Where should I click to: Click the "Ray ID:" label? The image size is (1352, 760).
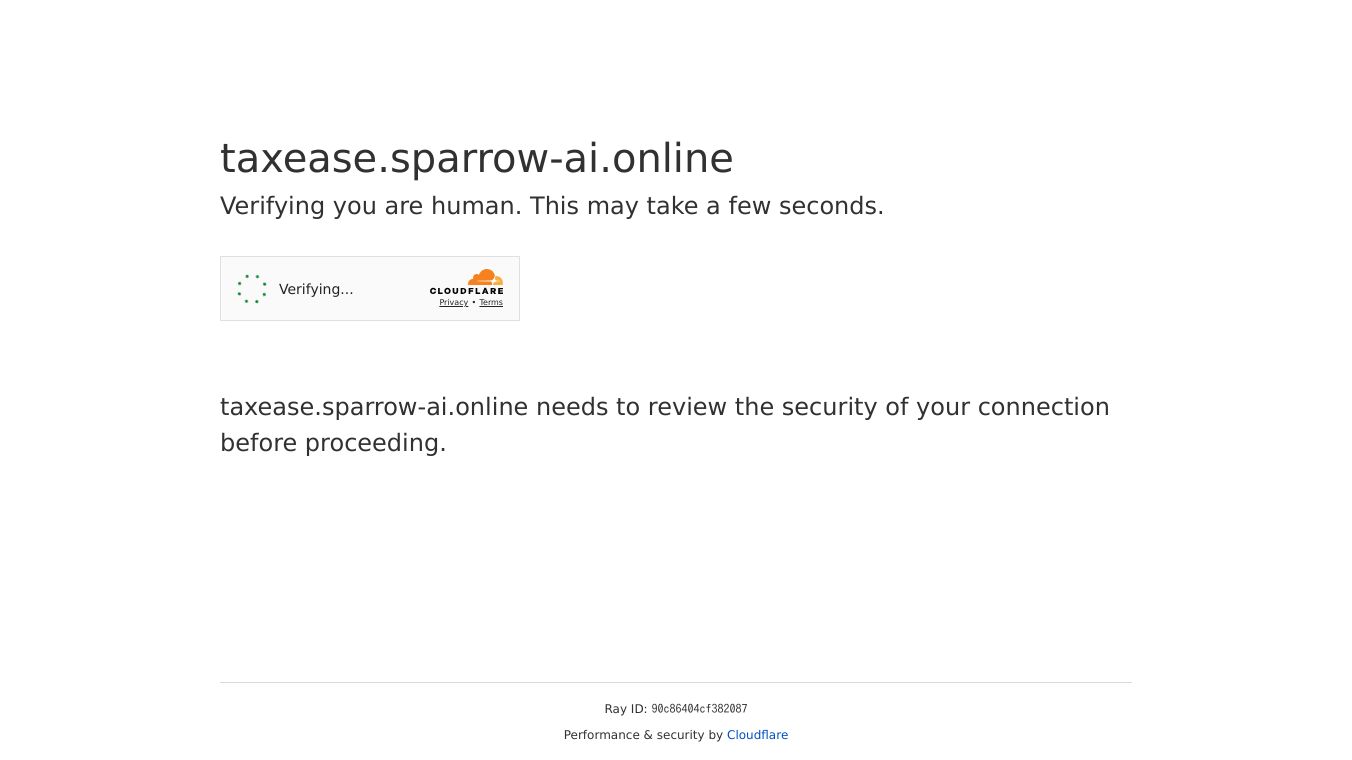[625, 709]
